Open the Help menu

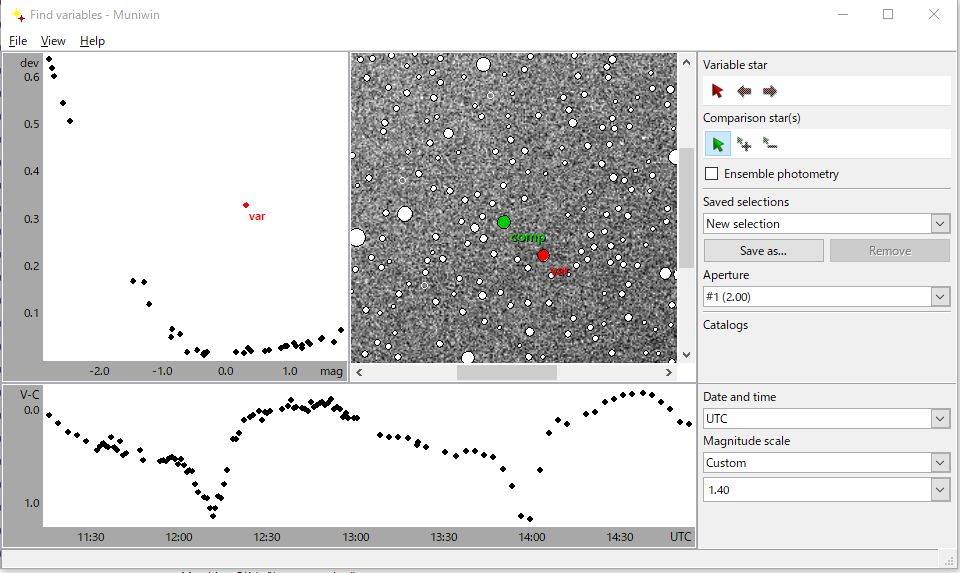(x=92, y=41)
